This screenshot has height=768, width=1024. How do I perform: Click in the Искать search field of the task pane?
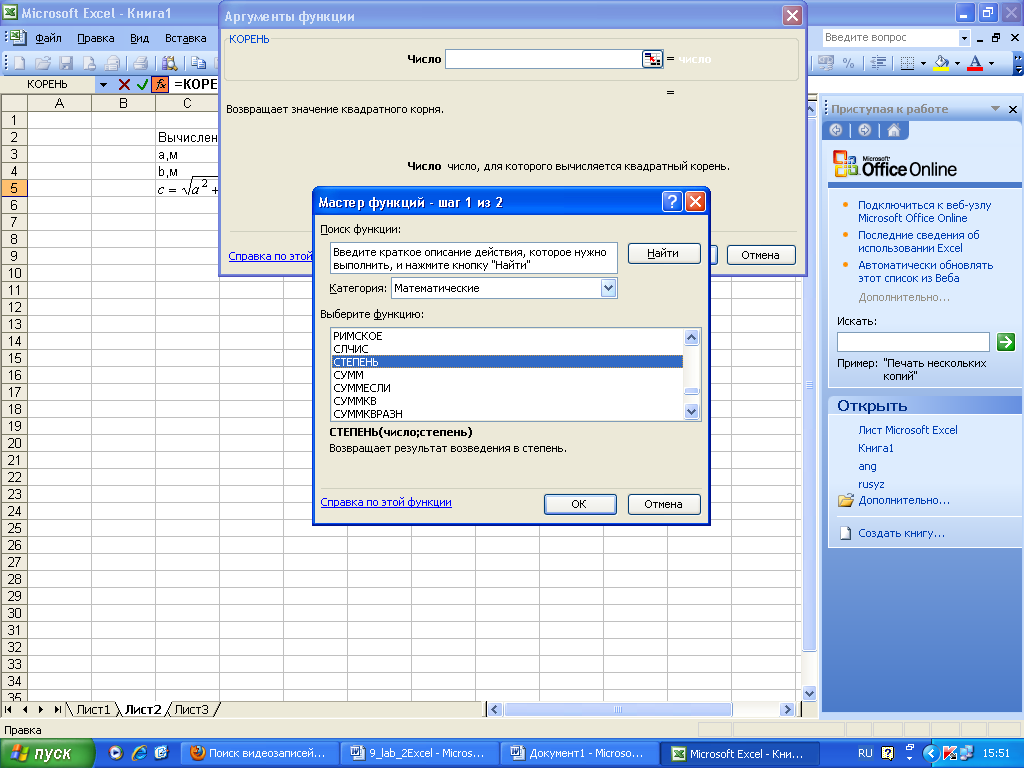point(913,341)
